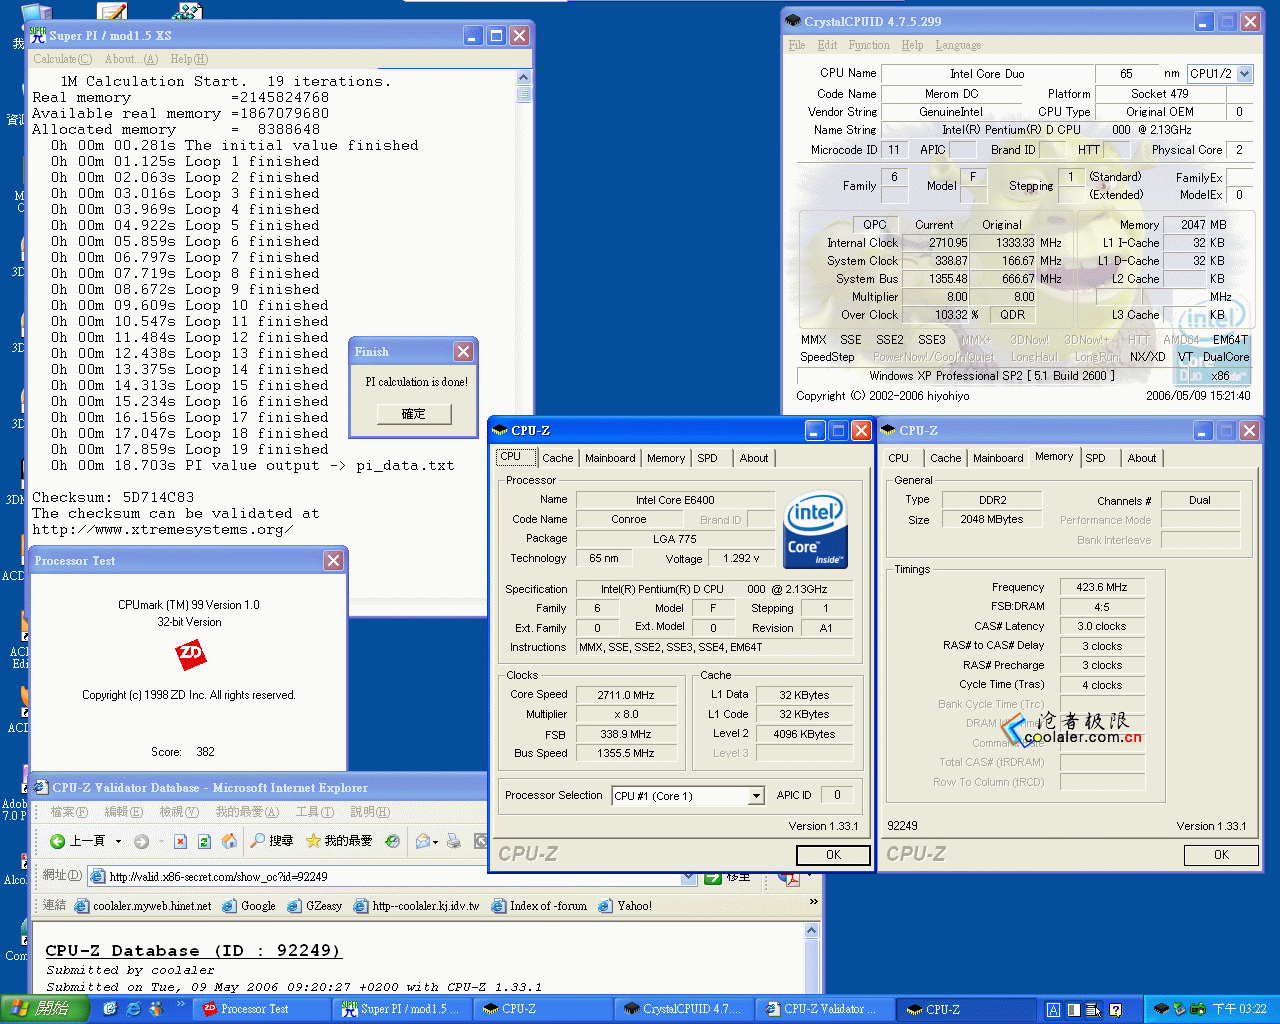The height and width of the screenshot is (1024, 1280).
Task: Open the Edit menu in CrystalCPUID
Action: [x=827, y=45]
